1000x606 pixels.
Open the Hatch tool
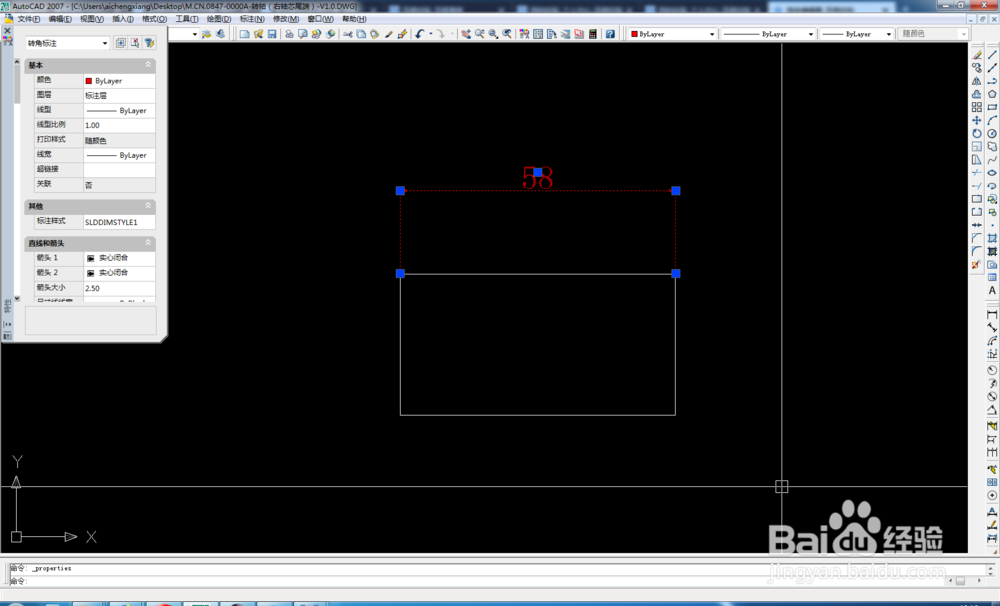point(992,238)
